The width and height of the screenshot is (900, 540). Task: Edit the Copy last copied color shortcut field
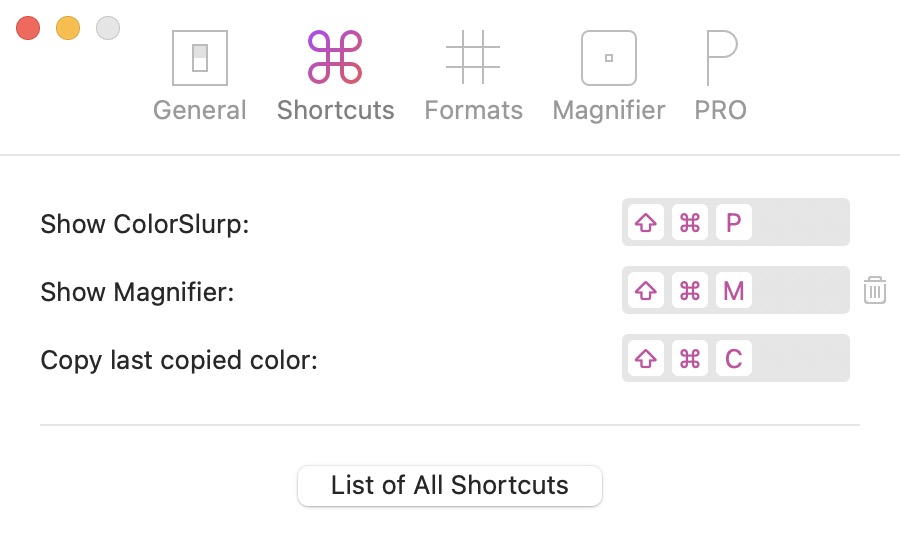(x=800, y=359)
